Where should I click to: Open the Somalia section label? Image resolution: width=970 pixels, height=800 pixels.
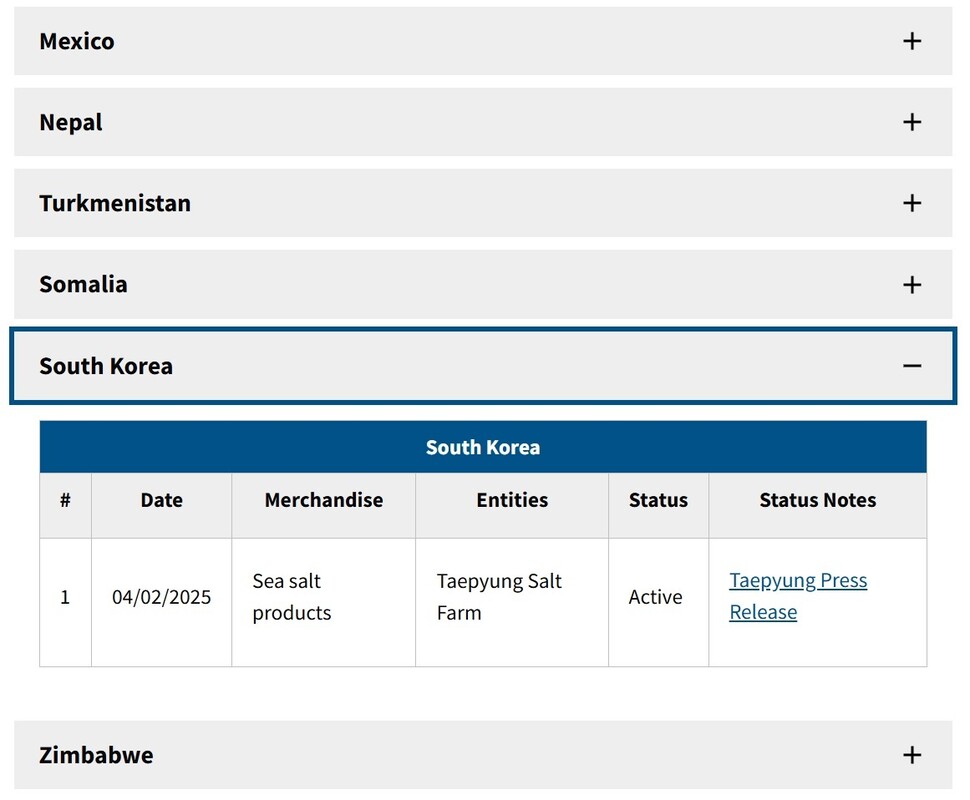(83, 284)
